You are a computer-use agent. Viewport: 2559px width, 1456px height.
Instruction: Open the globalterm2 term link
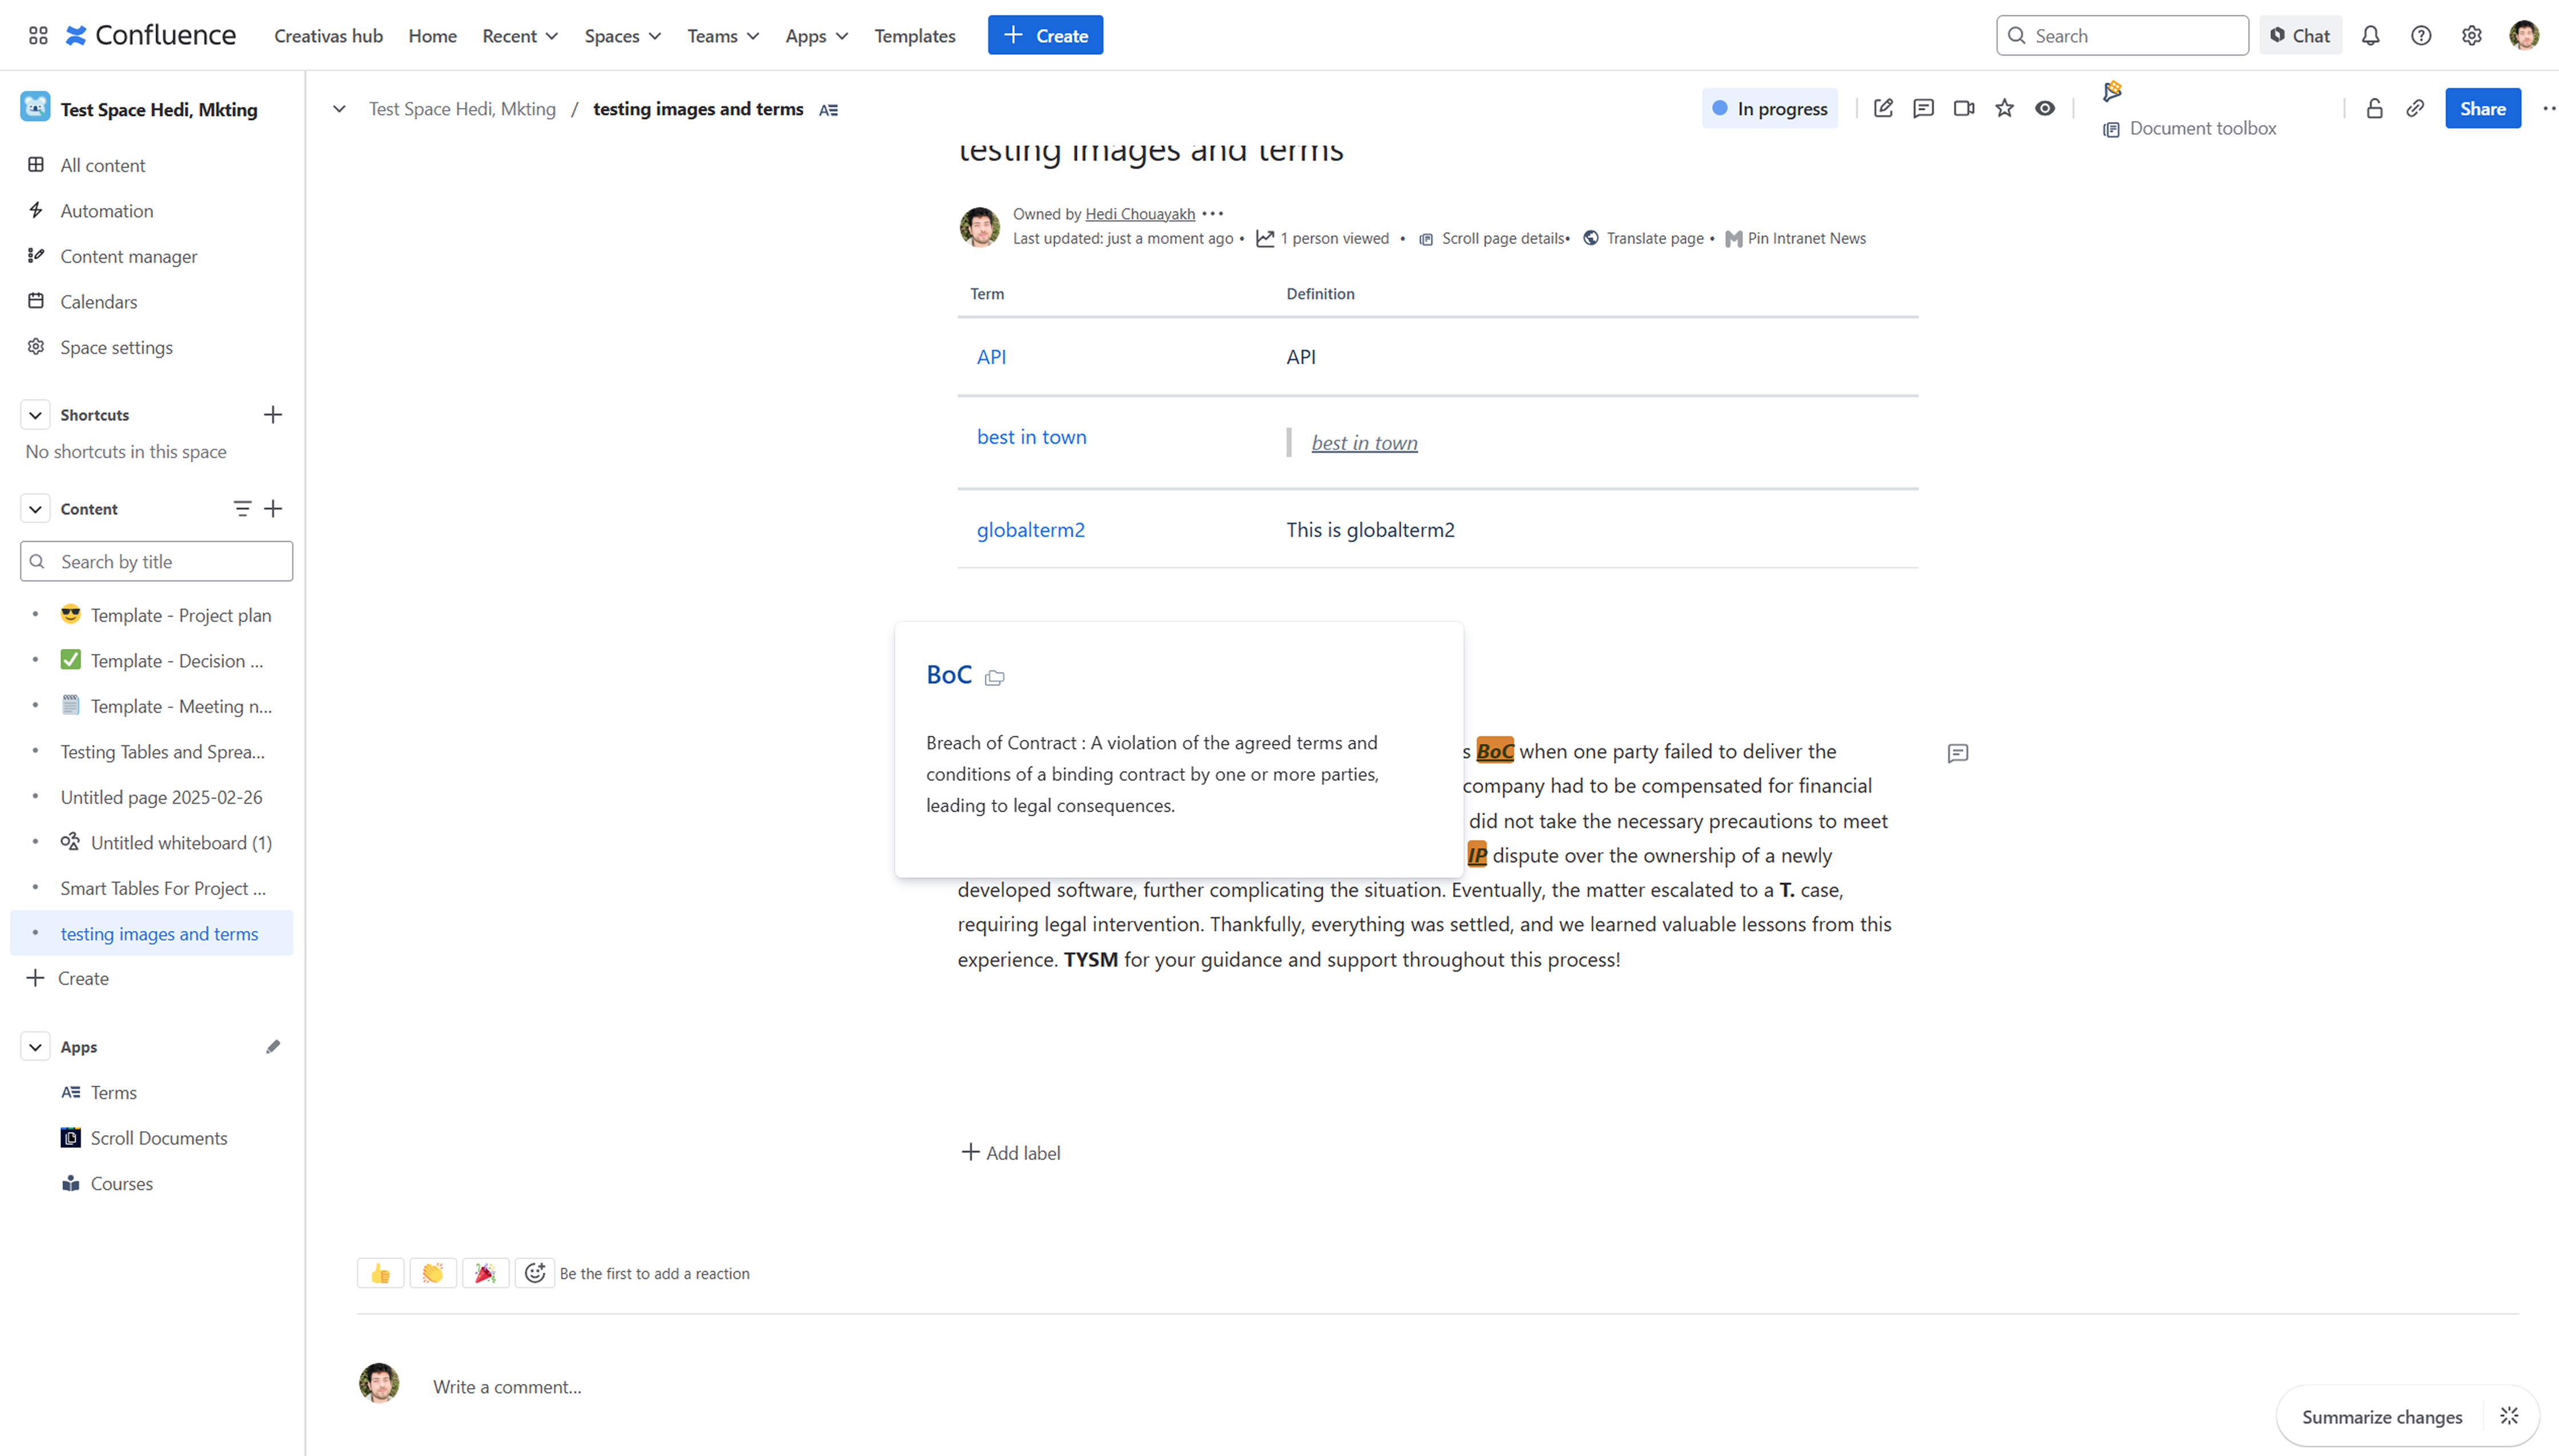click(1030, 530)
